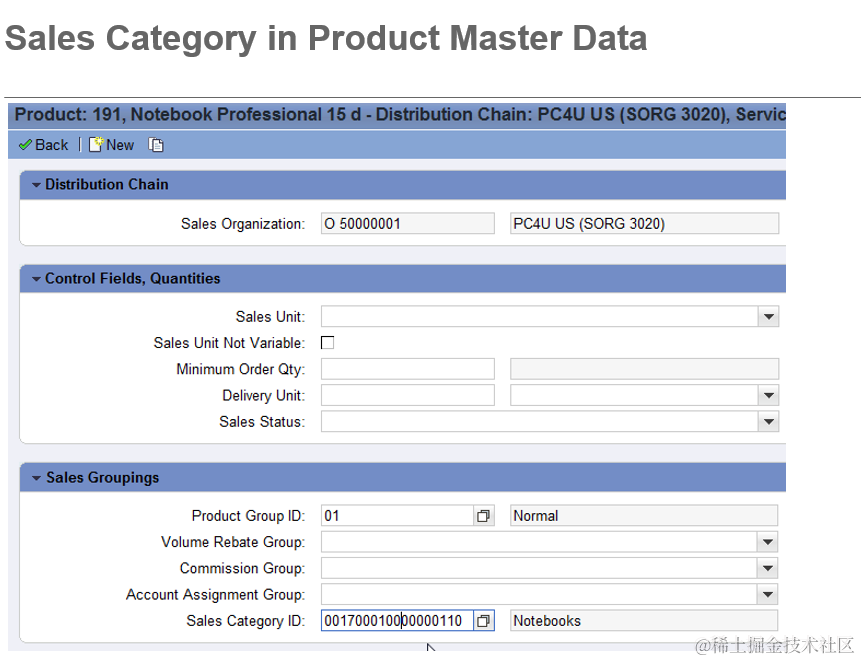861x662 pixels.
Task: Open the Account Assignment Group dropdown
Action: pyautogui.click(x=768, y=594)
